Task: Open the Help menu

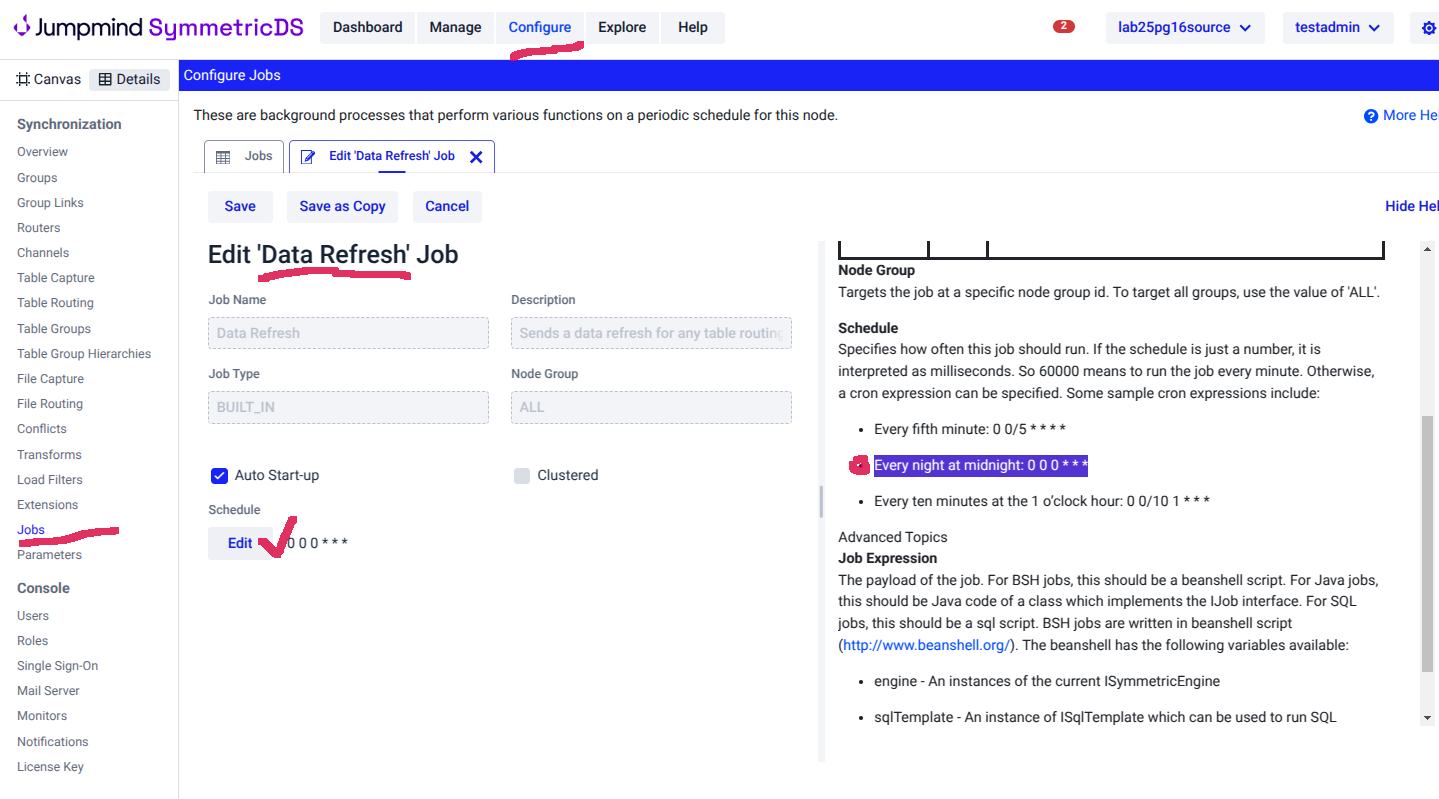Action: (692, 28)
